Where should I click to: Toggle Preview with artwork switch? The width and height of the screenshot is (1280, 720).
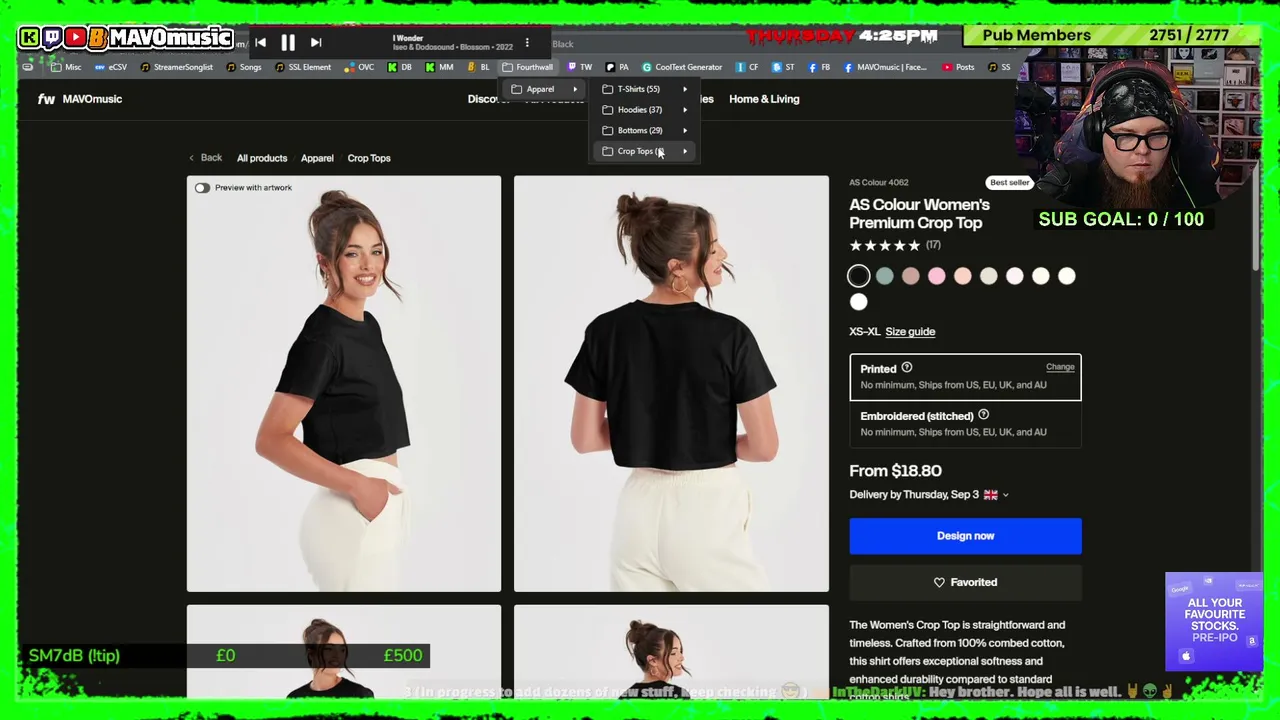pos(202,188)
